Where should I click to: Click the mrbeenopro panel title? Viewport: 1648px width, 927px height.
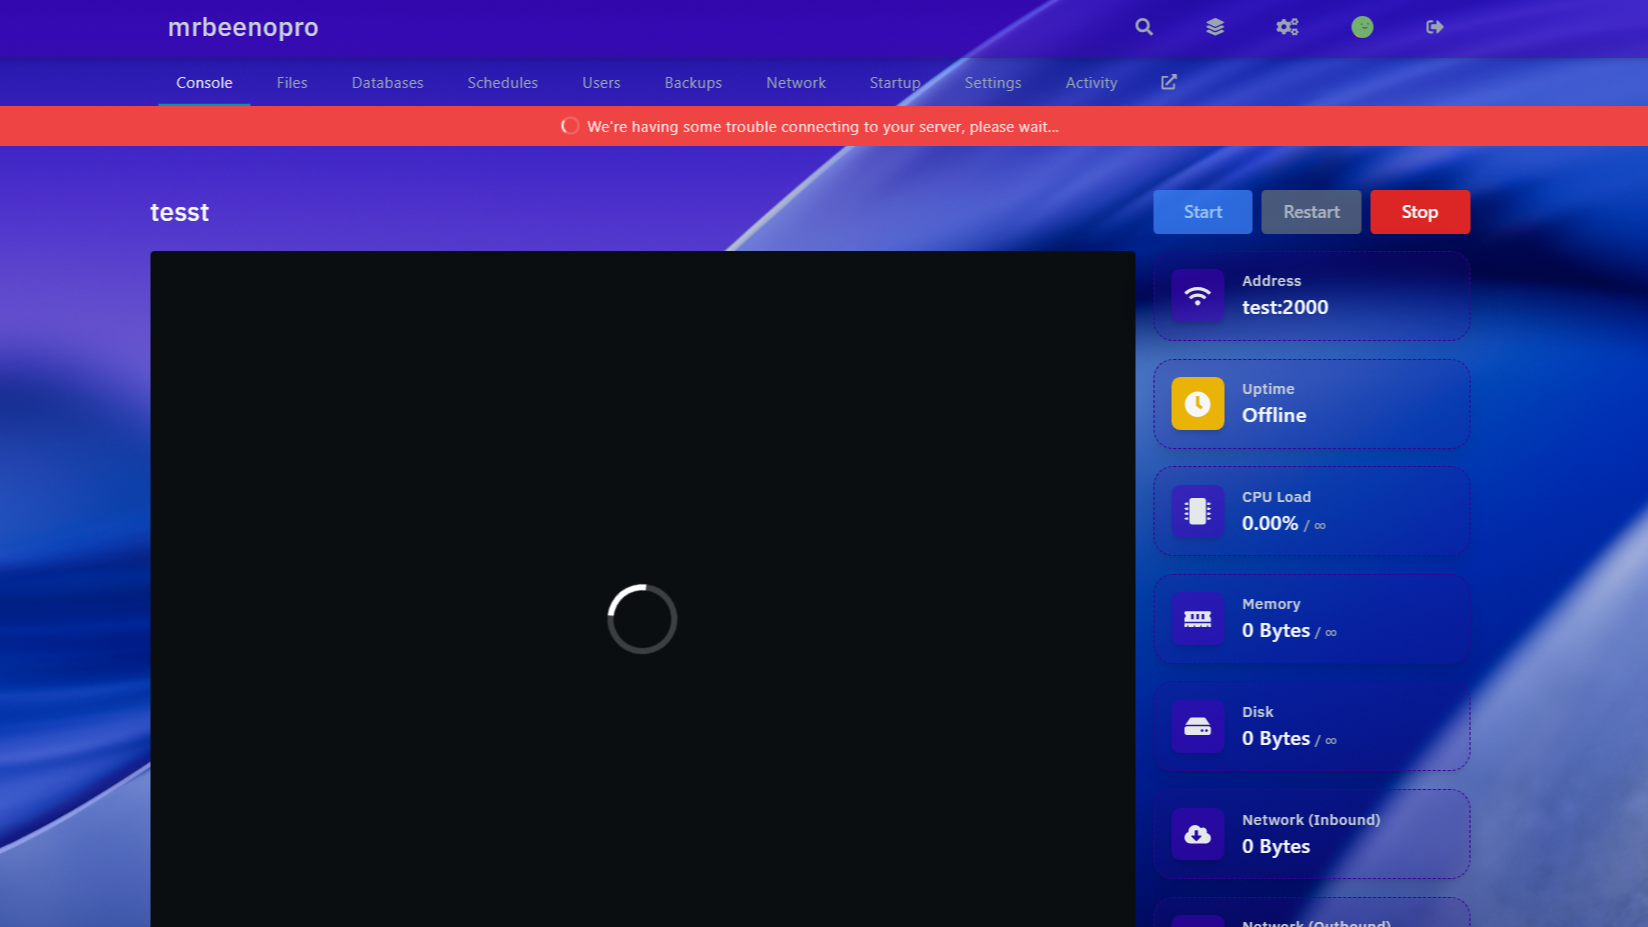(243, 27)
